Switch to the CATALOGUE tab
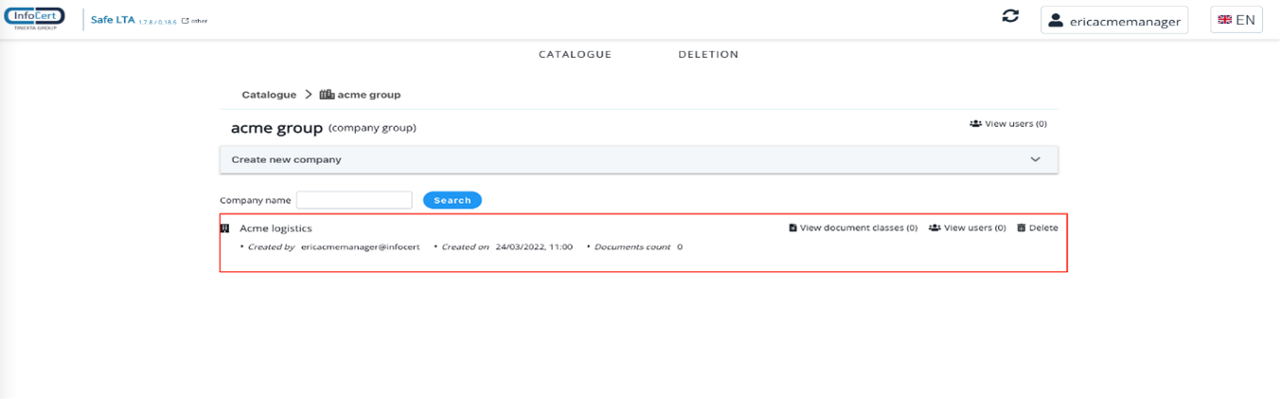 click(x=575, y=55)
